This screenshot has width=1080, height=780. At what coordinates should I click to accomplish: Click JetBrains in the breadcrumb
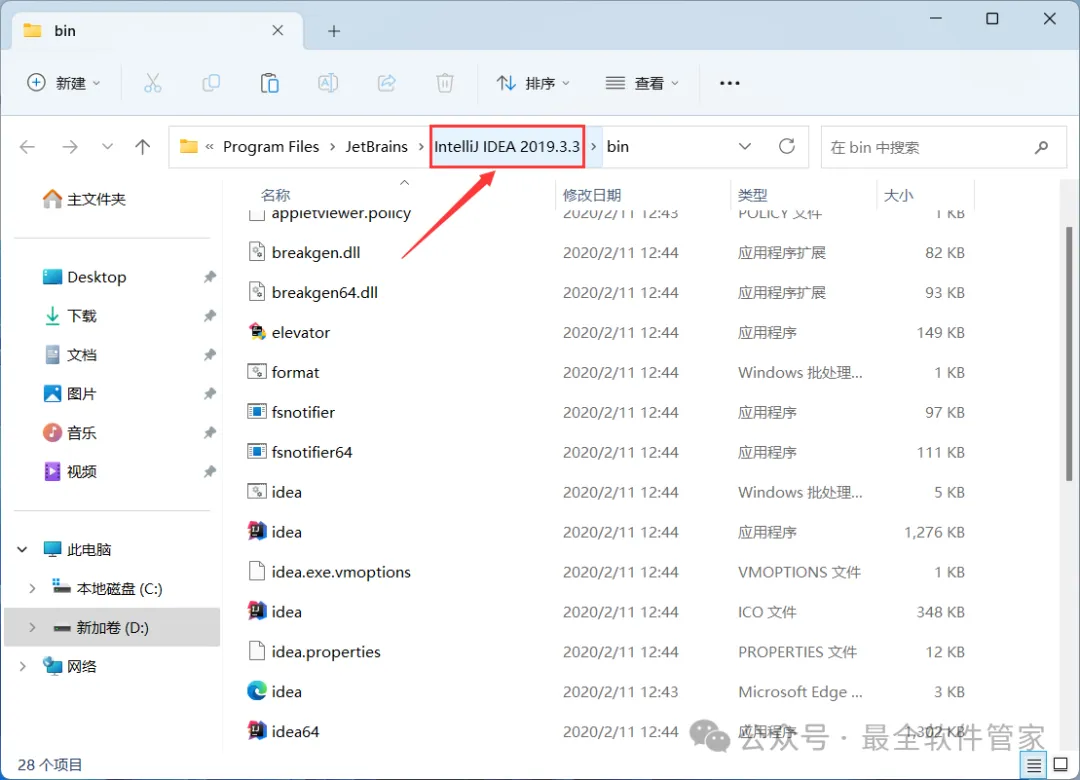(376, 147)
